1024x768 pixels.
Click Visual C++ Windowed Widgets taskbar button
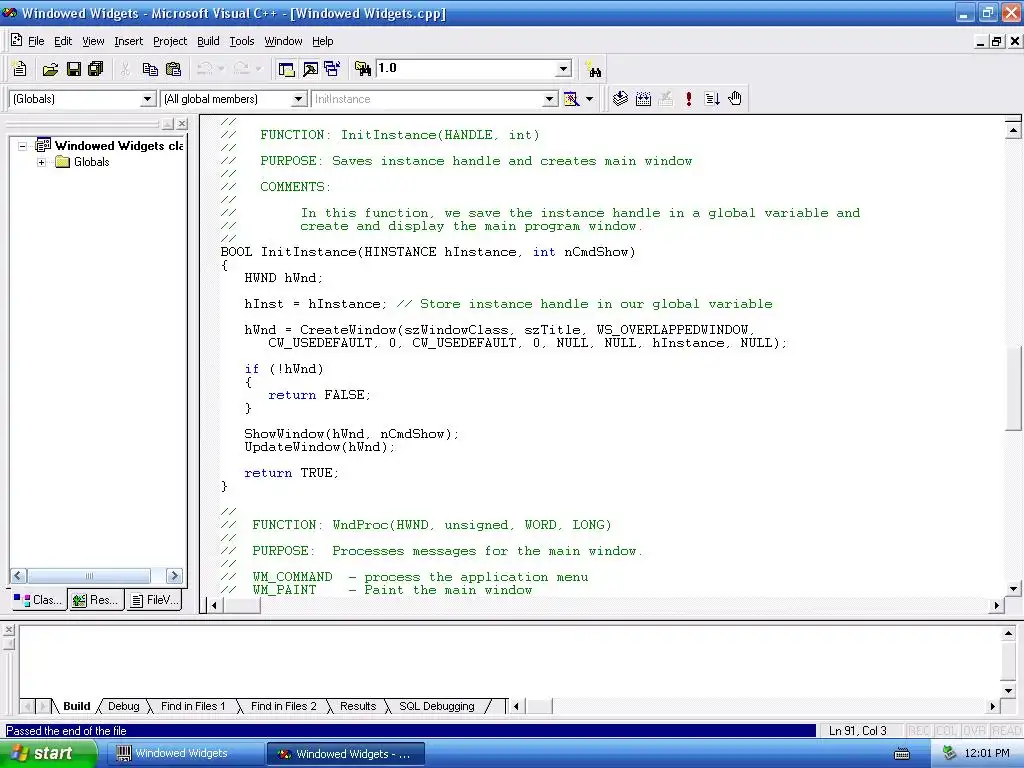(x=345, y=754)
